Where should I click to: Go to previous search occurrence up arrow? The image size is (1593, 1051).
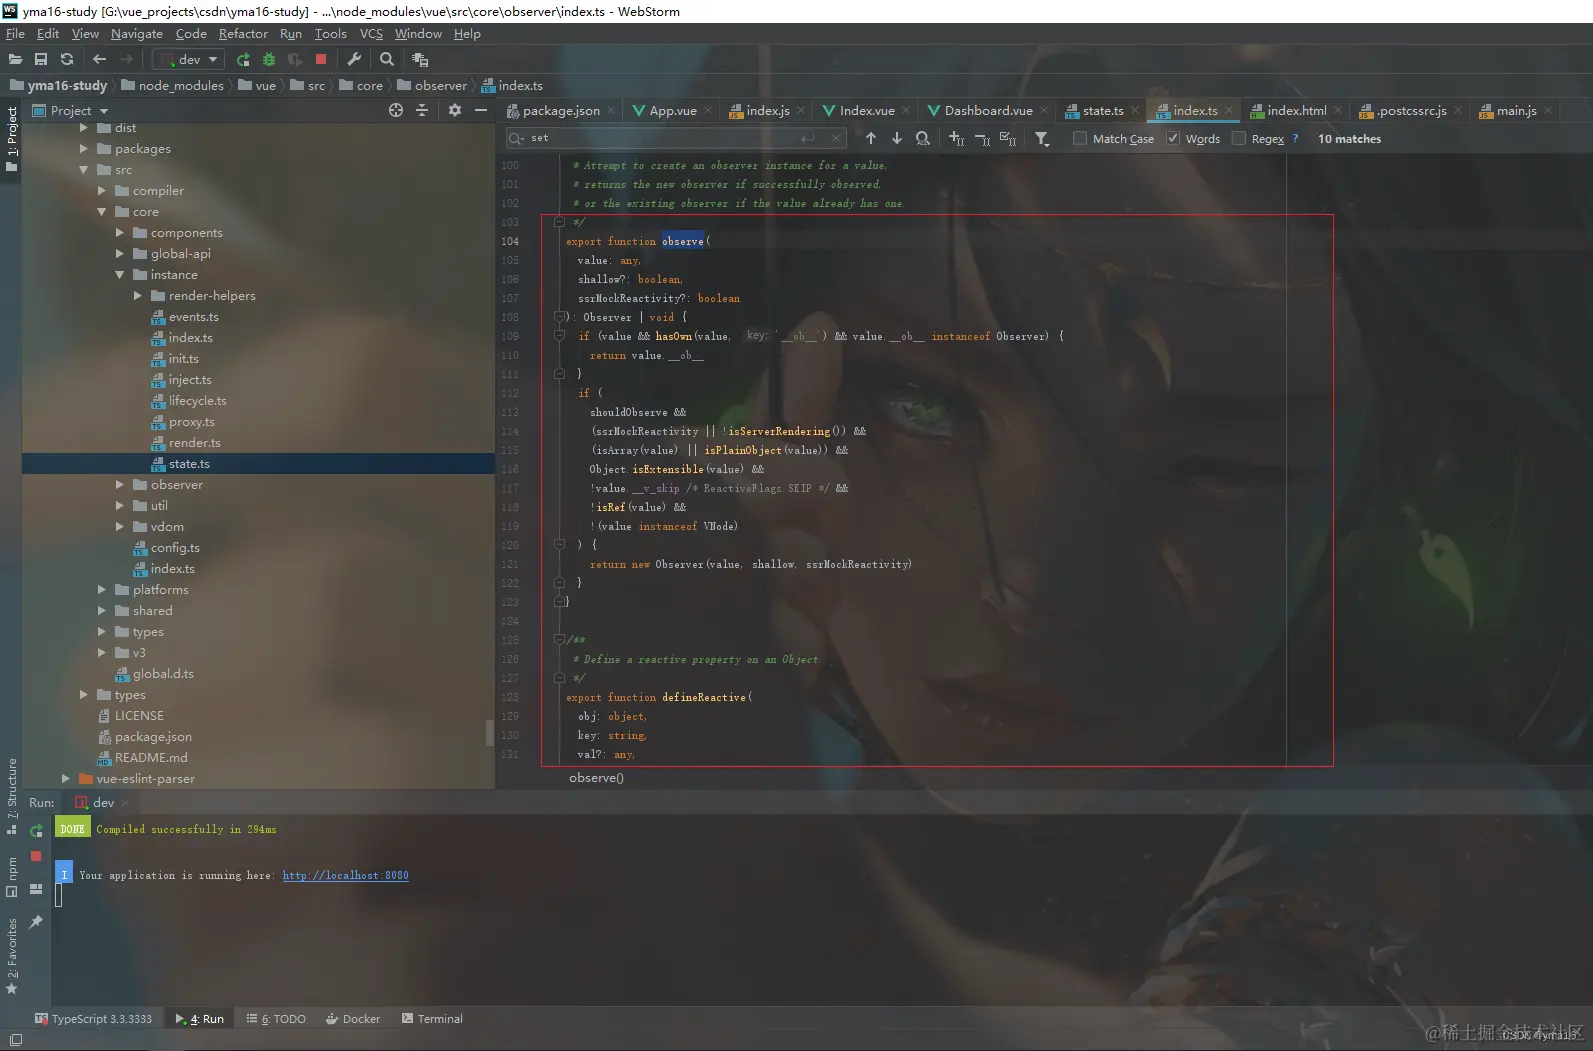871,138
